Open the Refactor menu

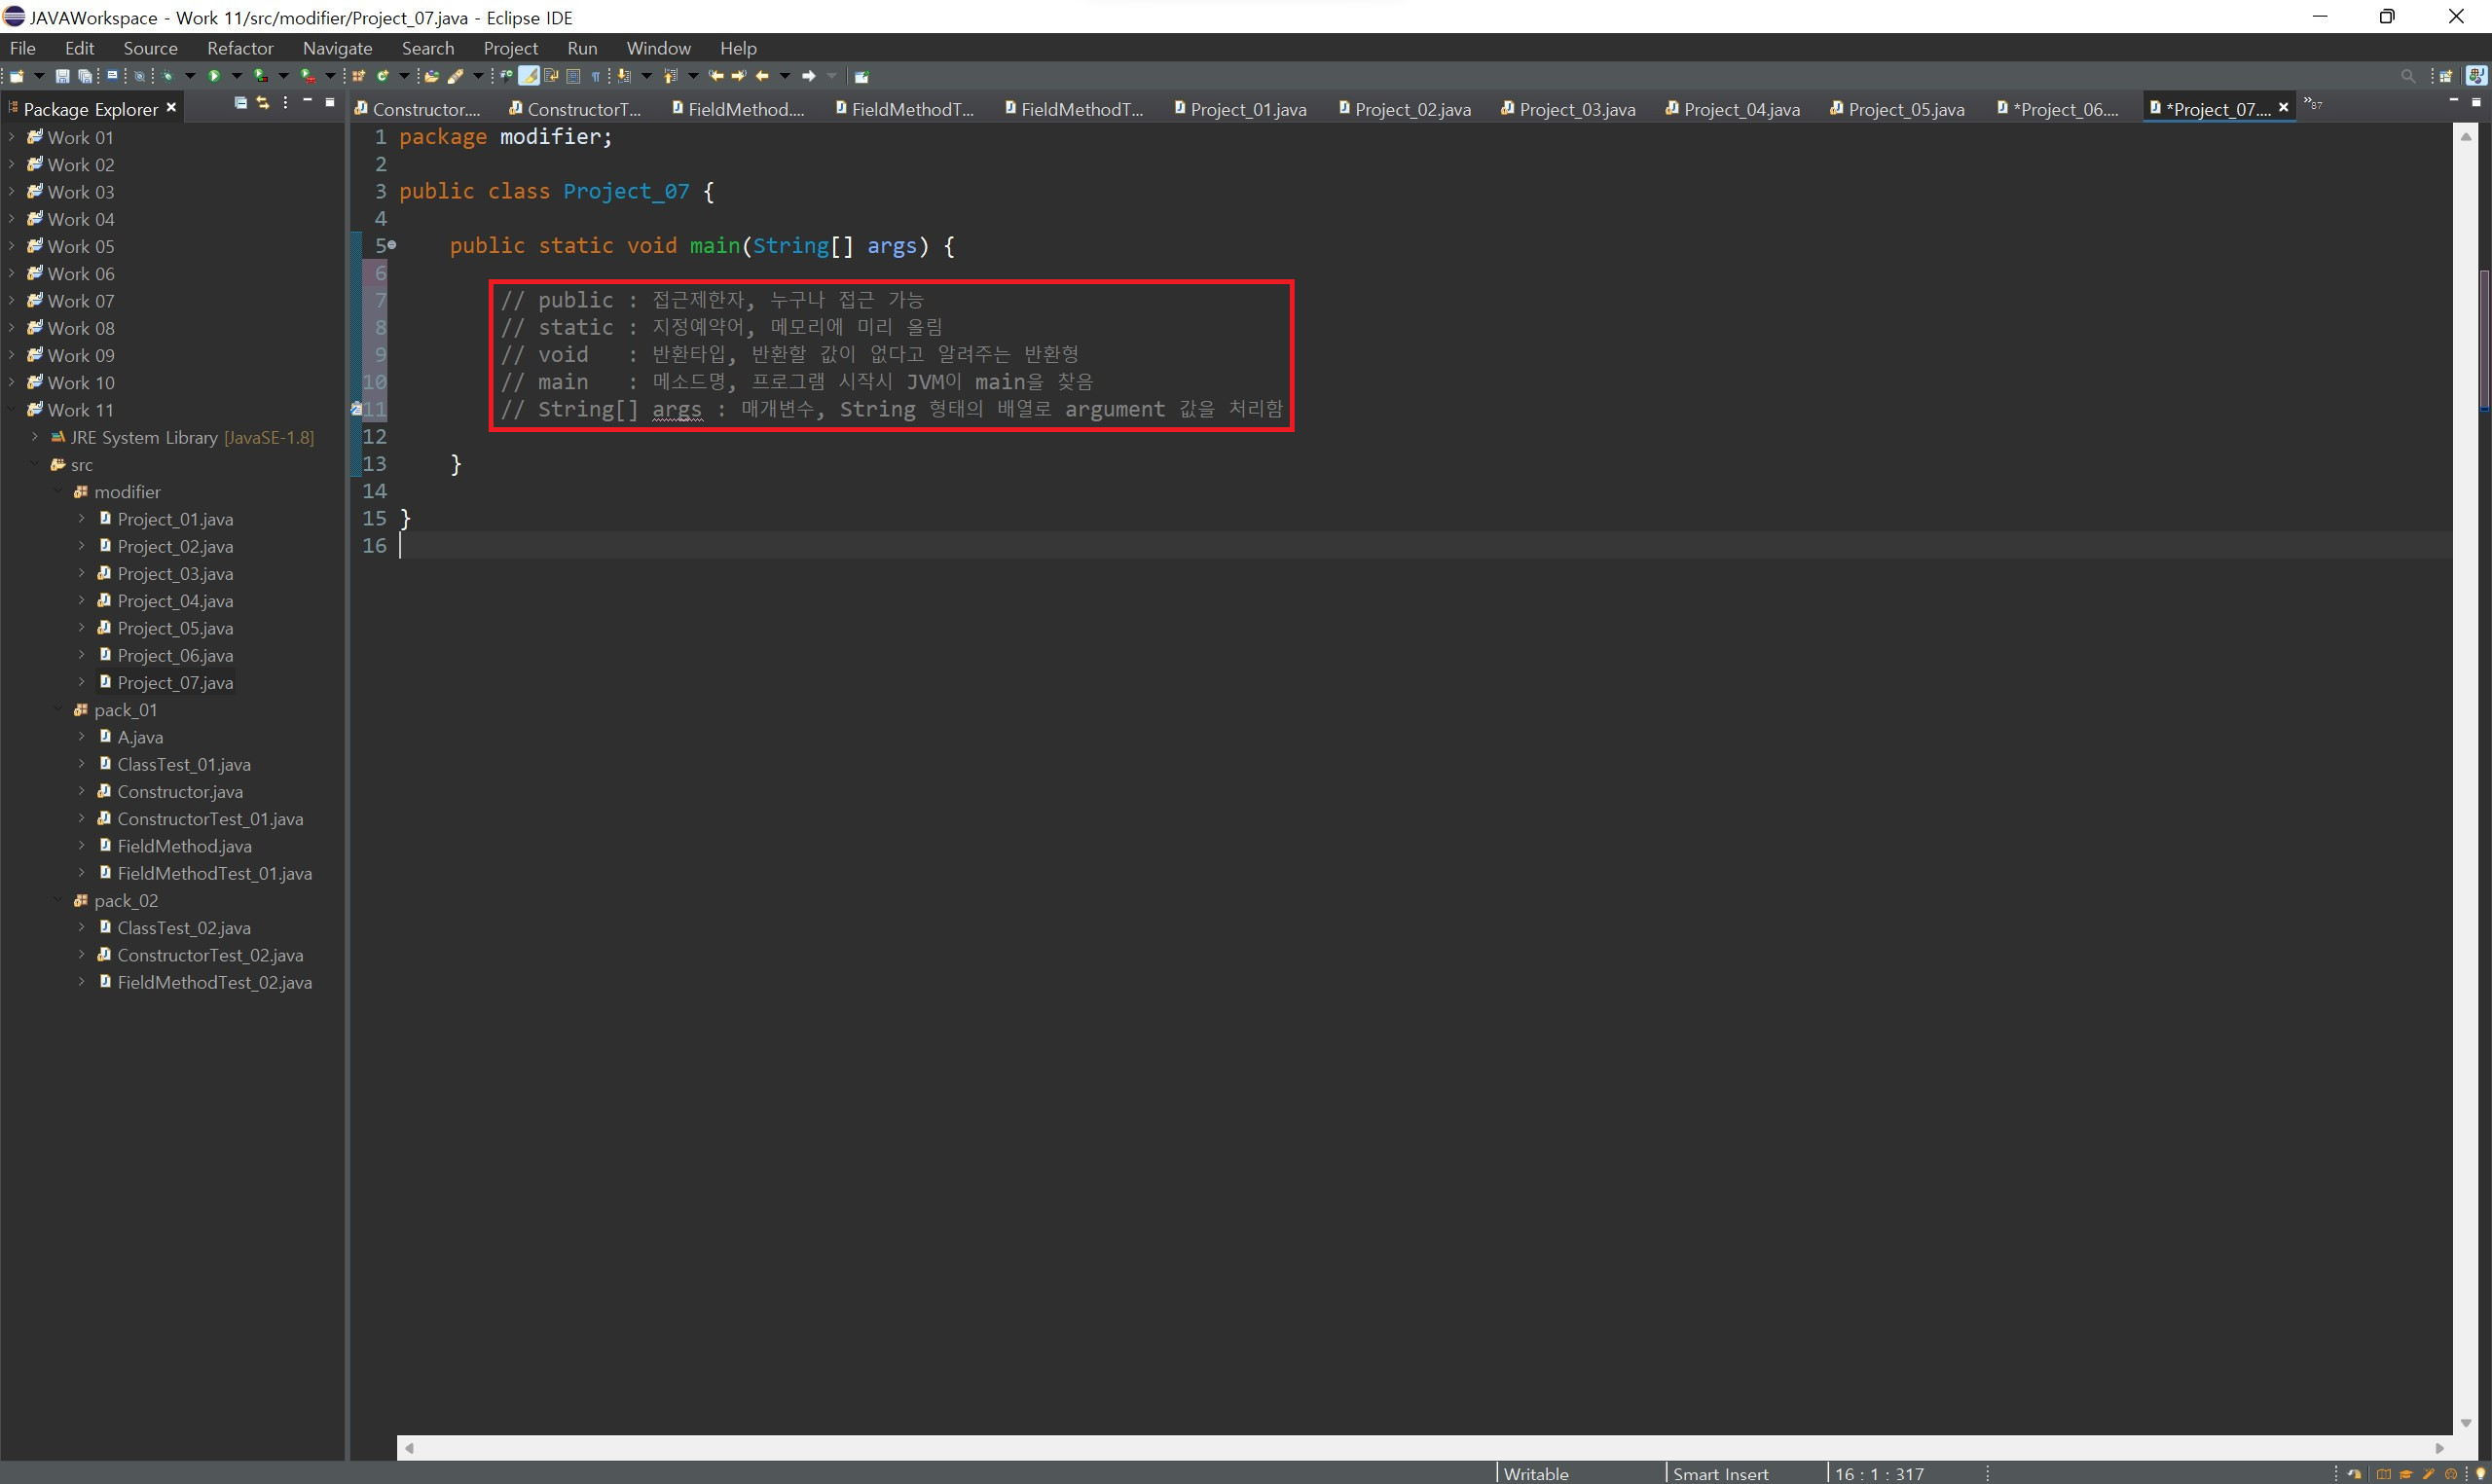[x=240, y=48]
